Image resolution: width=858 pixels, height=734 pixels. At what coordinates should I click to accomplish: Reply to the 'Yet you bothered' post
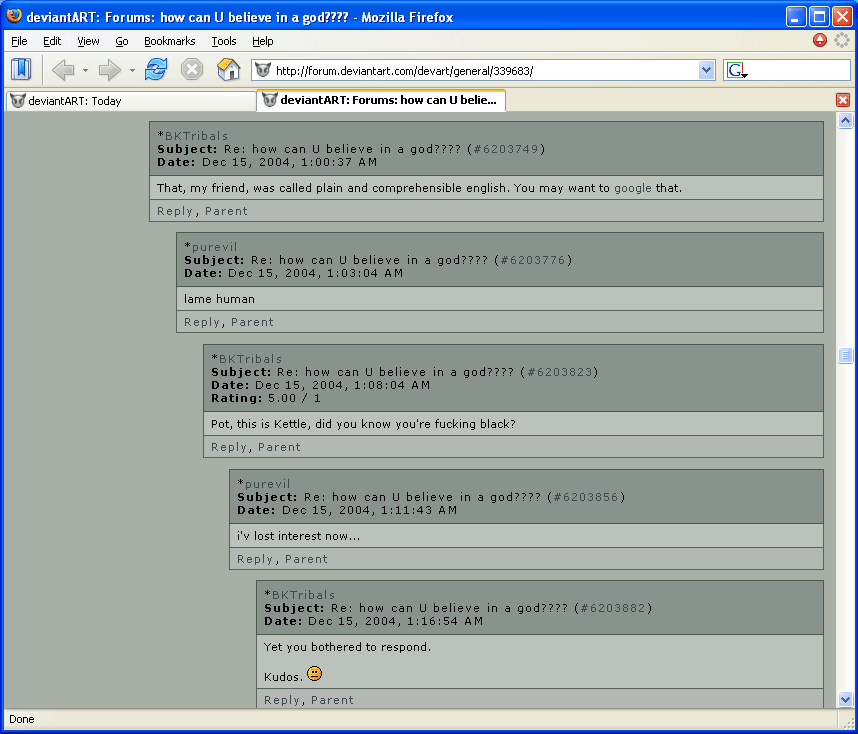[282, 700]
